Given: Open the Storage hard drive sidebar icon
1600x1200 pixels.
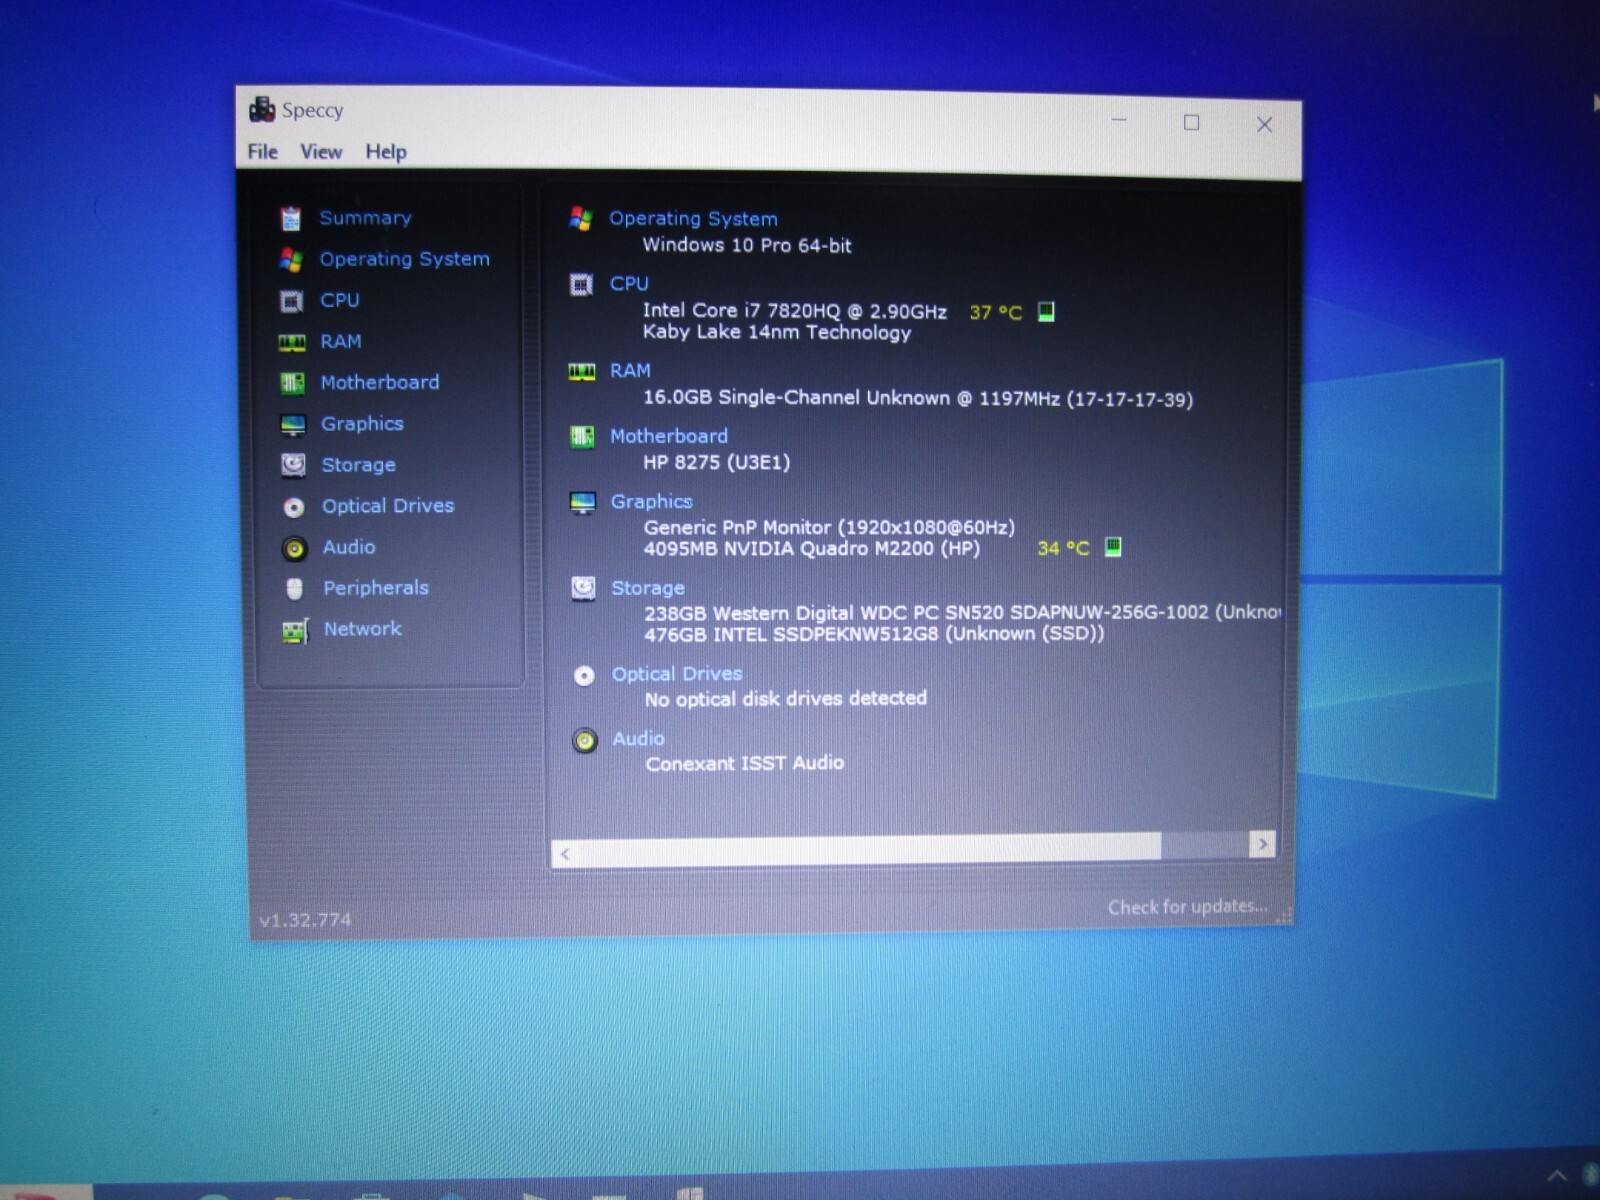Looking at the screenshot, I should click(x=293, y=465).
